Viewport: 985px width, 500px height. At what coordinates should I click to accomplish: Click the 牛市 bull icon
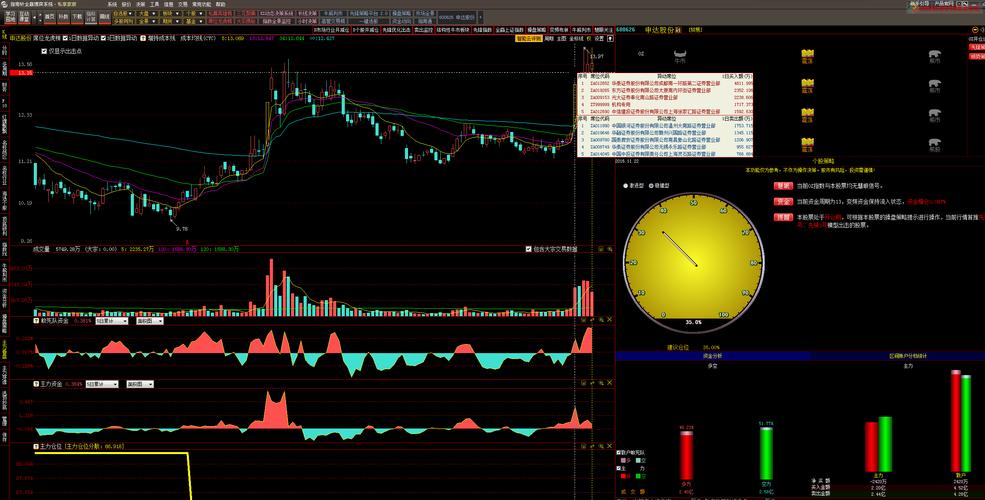pos(680,56)
